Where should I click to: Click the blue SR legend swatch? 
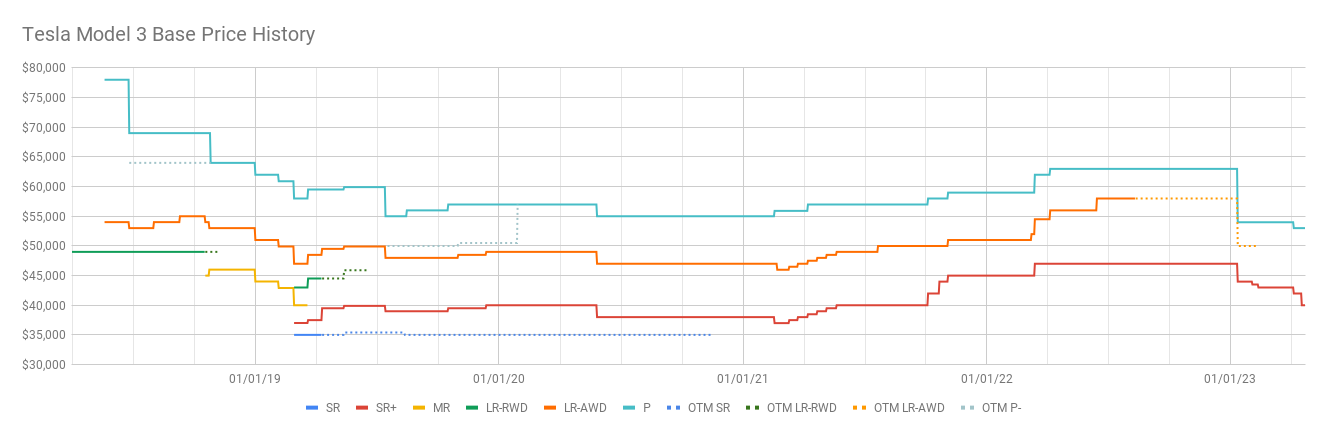click(x=311, y=408)
